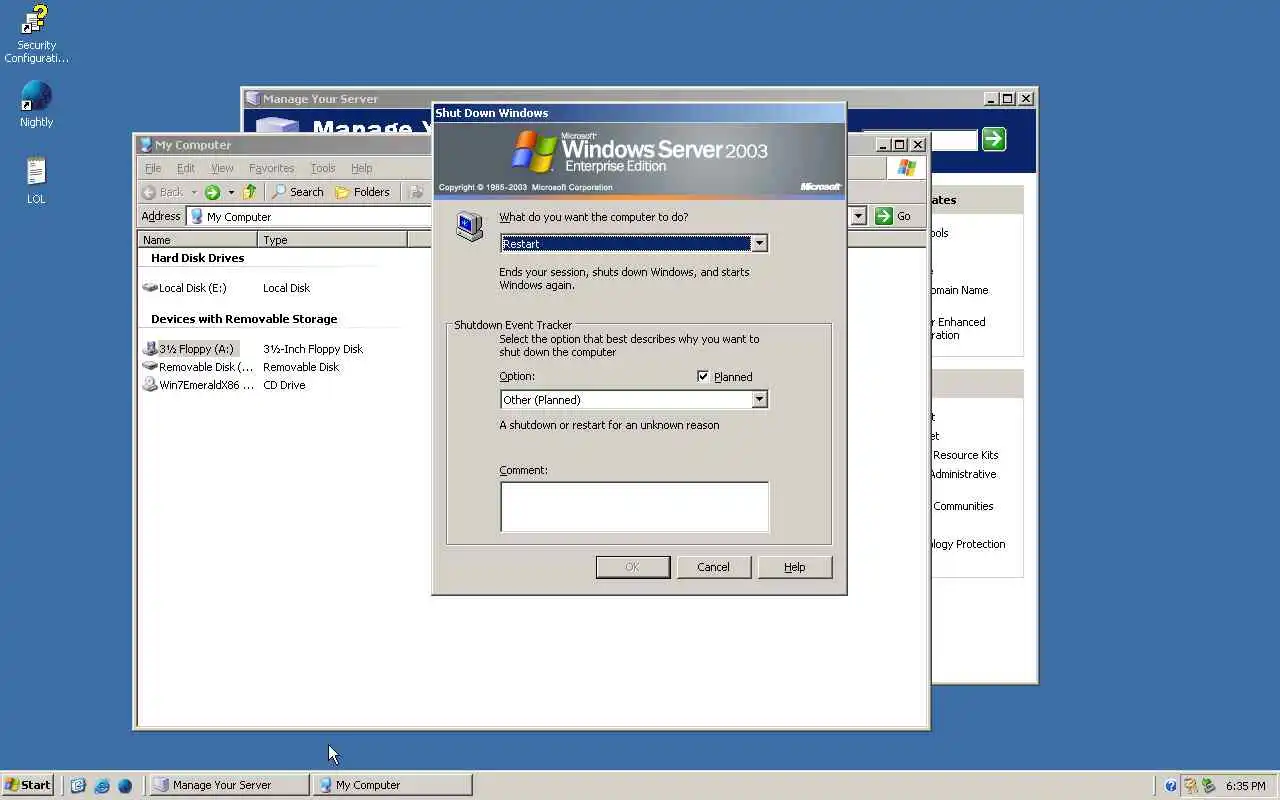The height and width of the screenshot is (800, 1280).
Task: Open the Favorites menu in My Computer
Action: tap(271, 168)
